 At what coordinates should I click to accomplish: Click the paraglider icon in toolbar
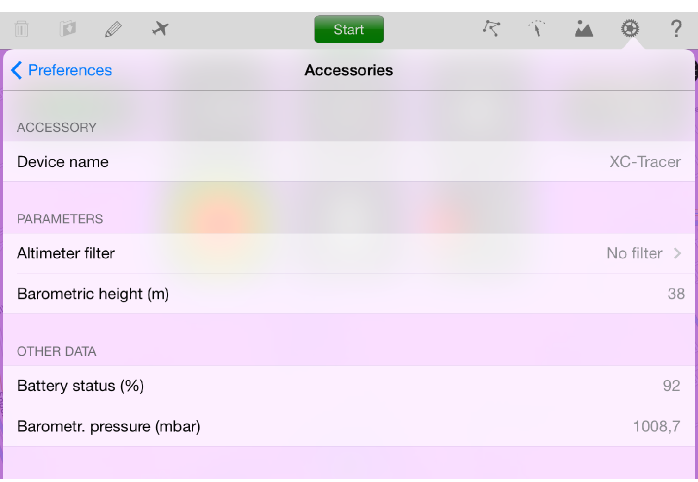(537, 29)
